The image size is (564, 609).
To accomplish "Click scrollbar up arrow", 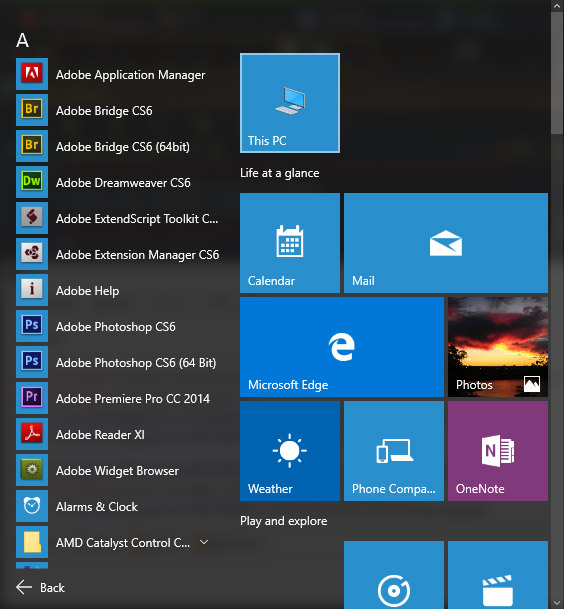I will [x=557, y=5].
